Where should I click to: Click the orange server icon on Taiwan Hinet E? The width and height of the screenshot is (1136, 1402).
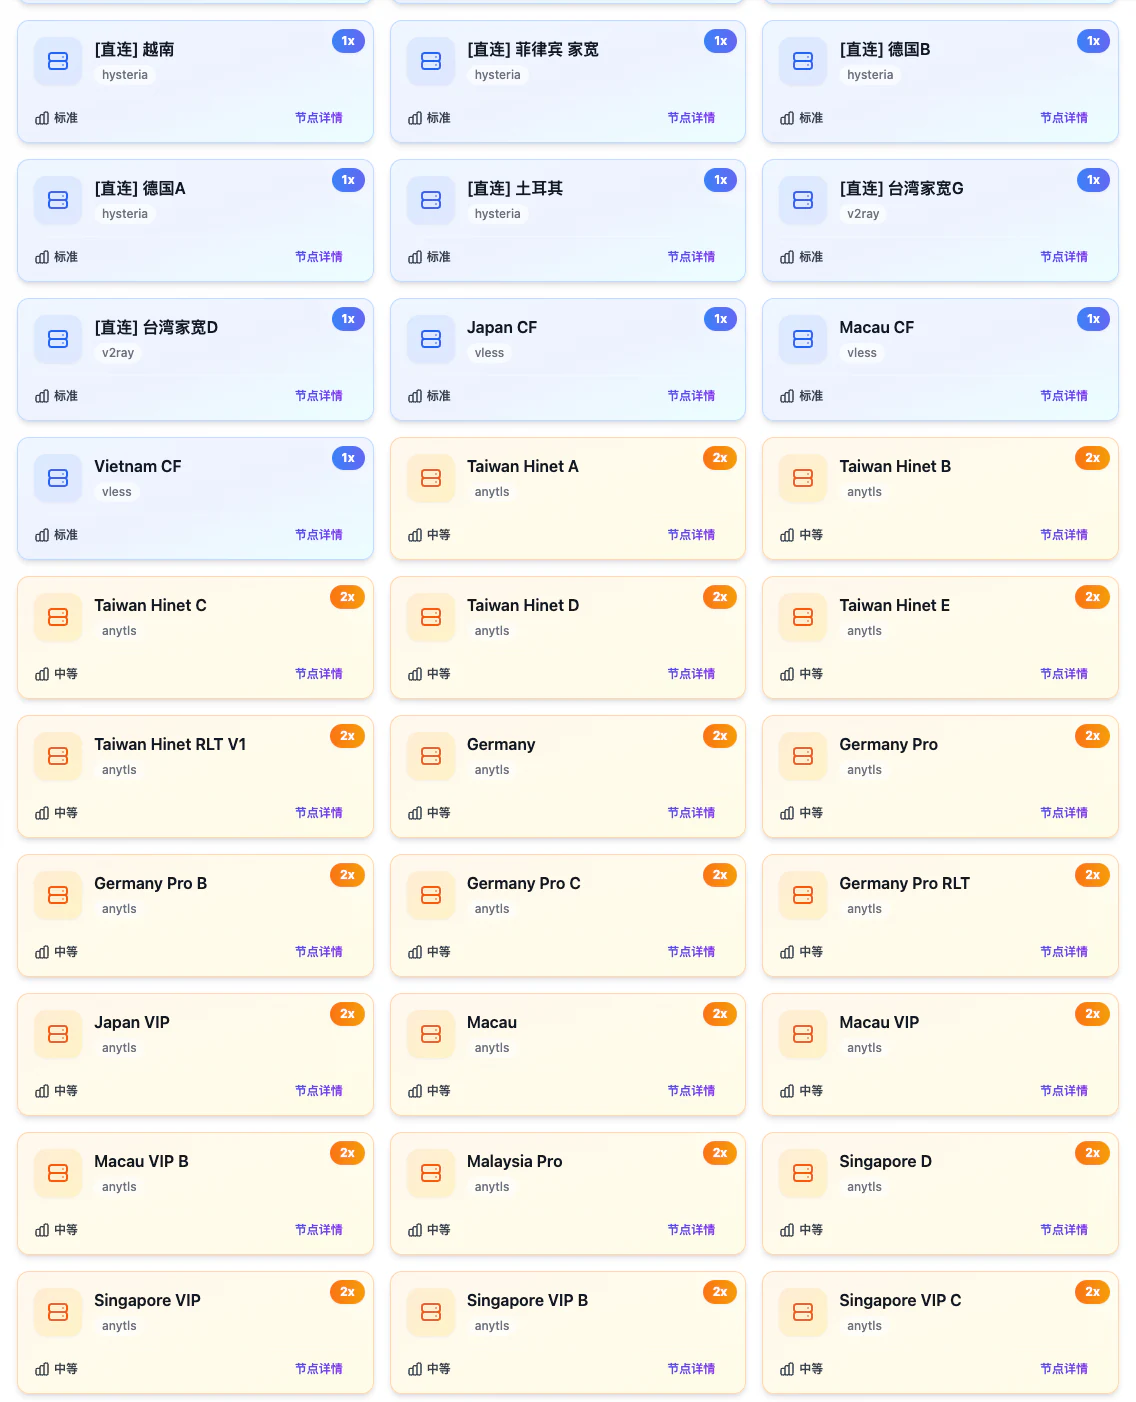(x=803, y=617)
